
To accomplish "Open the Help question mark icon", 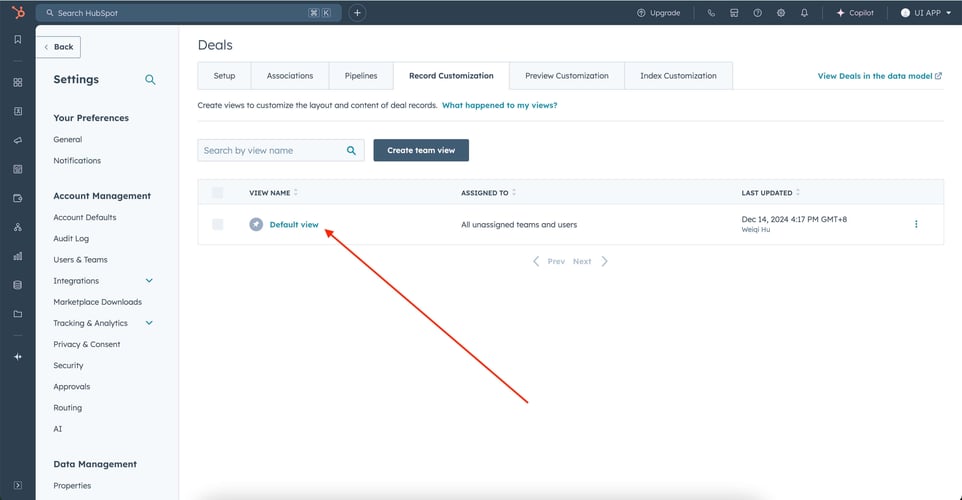I will pos(757,12).
